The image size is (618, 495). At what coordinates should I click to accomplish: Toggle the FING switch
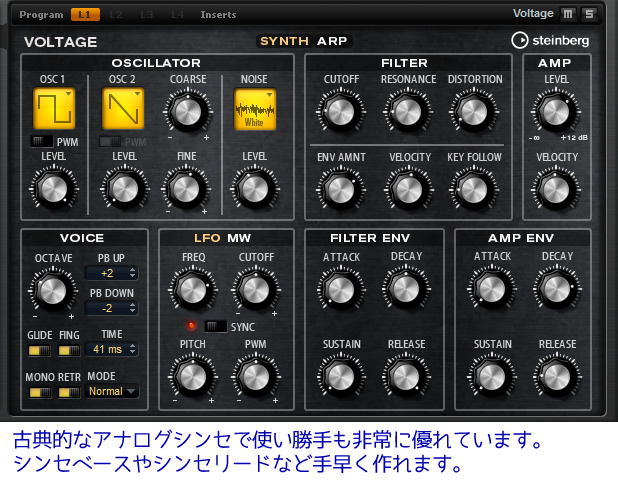pyautogui.click(x=69, y=350)
